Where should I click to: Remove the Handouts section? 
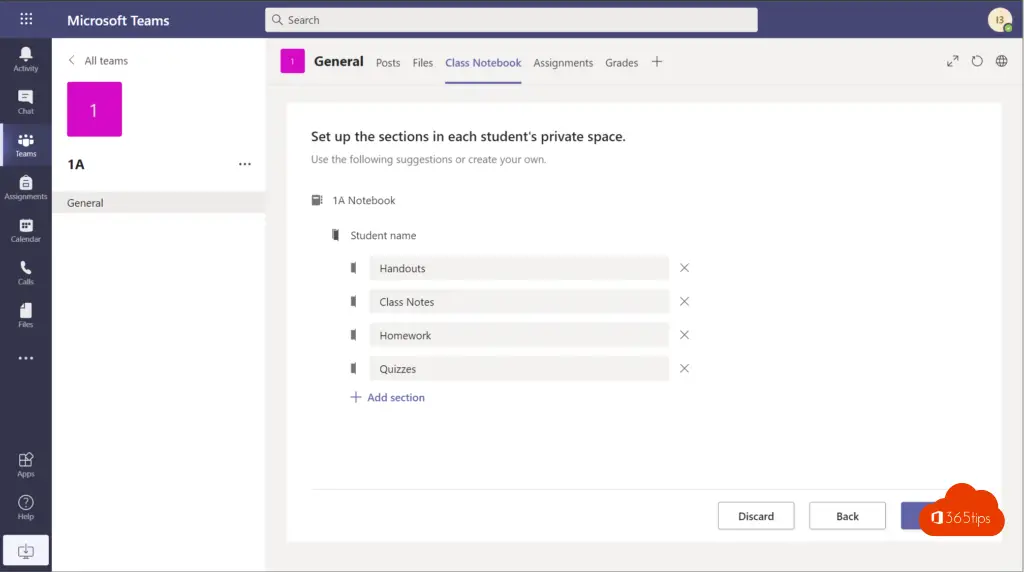[684, 268]
